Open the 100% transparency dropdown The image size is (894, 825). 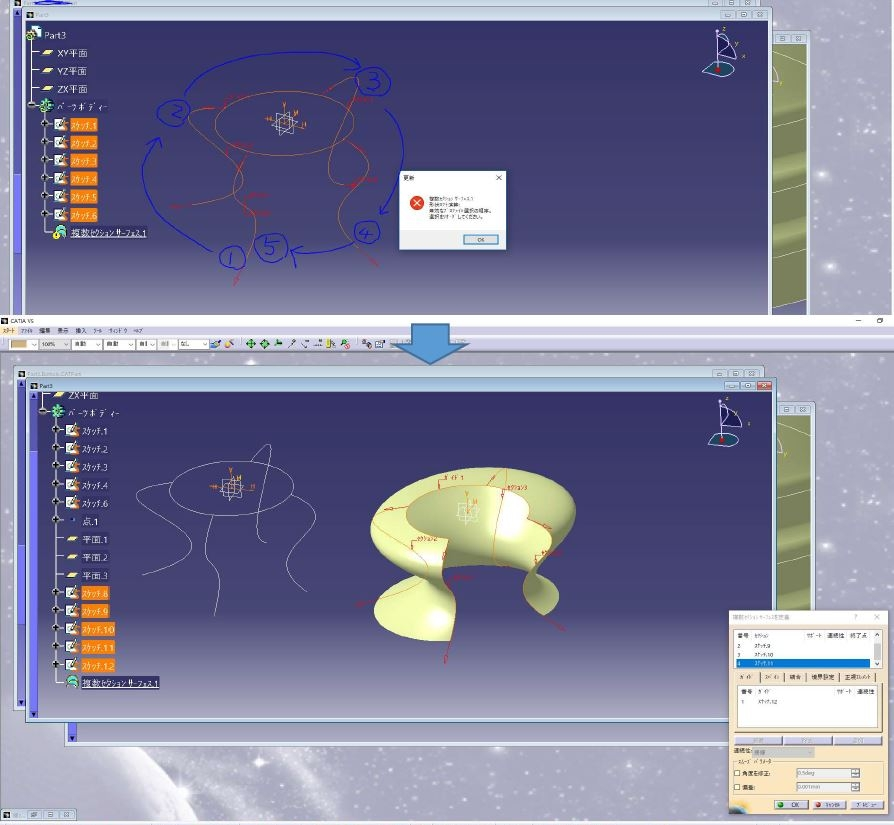(66, 344)
